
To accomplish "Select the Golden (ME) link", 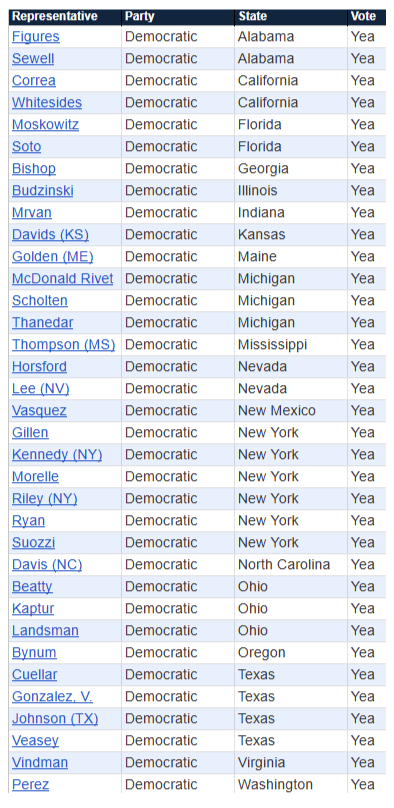I will (x=53, y=257).
